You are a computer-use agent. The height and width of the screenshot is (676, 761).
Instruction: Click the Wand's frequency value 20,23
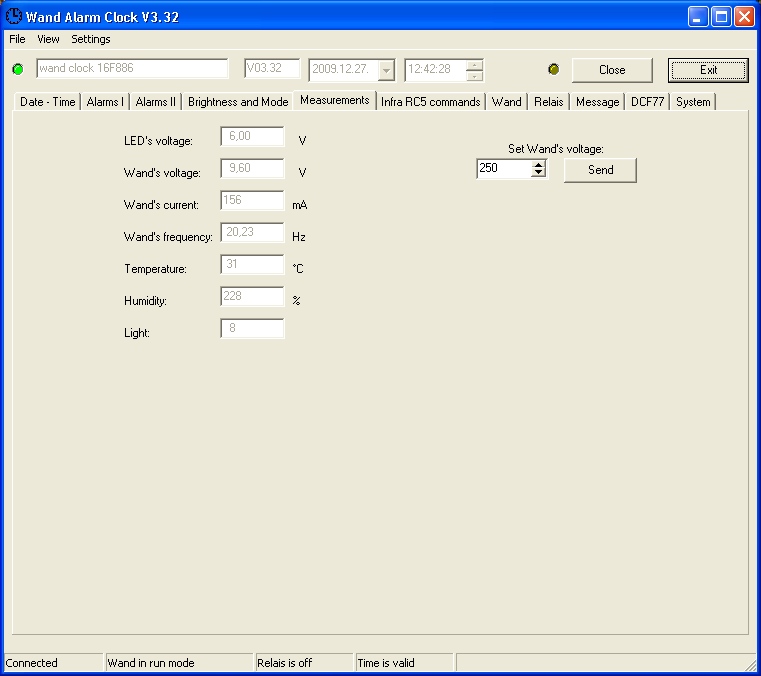click(x=252, y=232)
